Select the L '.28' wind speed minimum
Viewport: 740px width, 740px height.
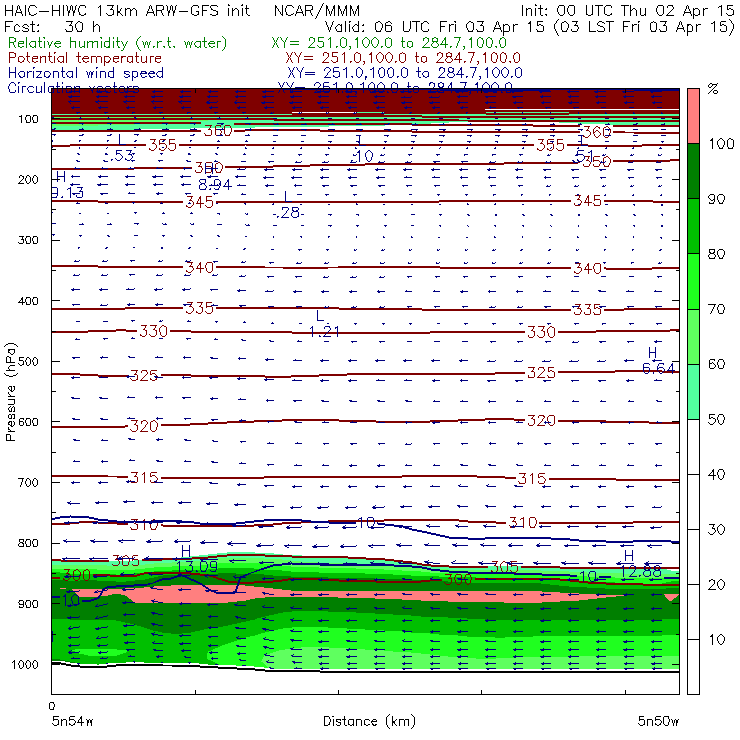point(288,206)
